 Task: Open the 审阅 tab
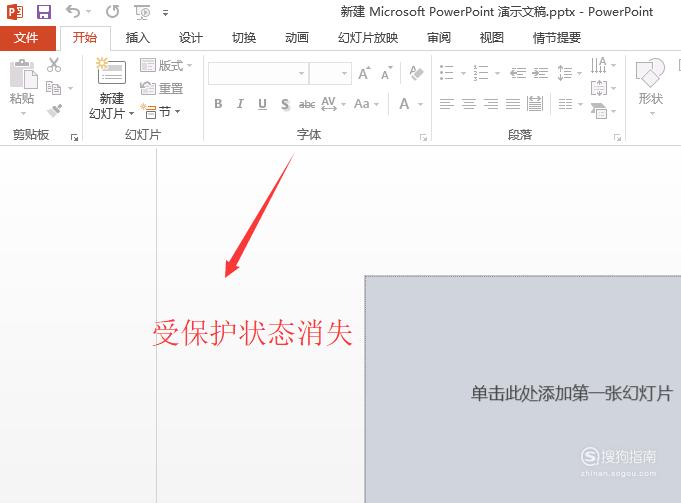coord(439,38)
